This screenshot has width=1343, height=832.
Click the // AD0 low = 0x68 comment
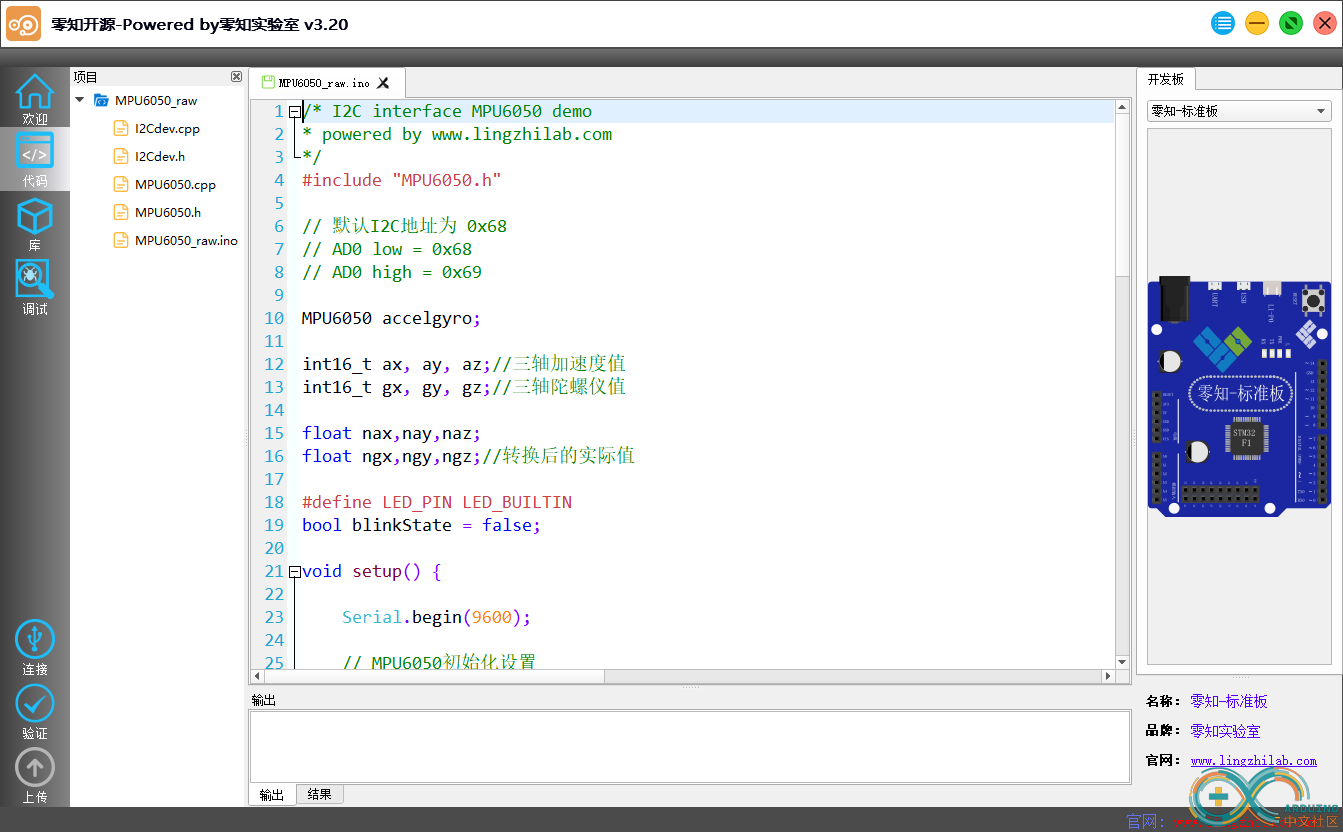pos(387,249)
